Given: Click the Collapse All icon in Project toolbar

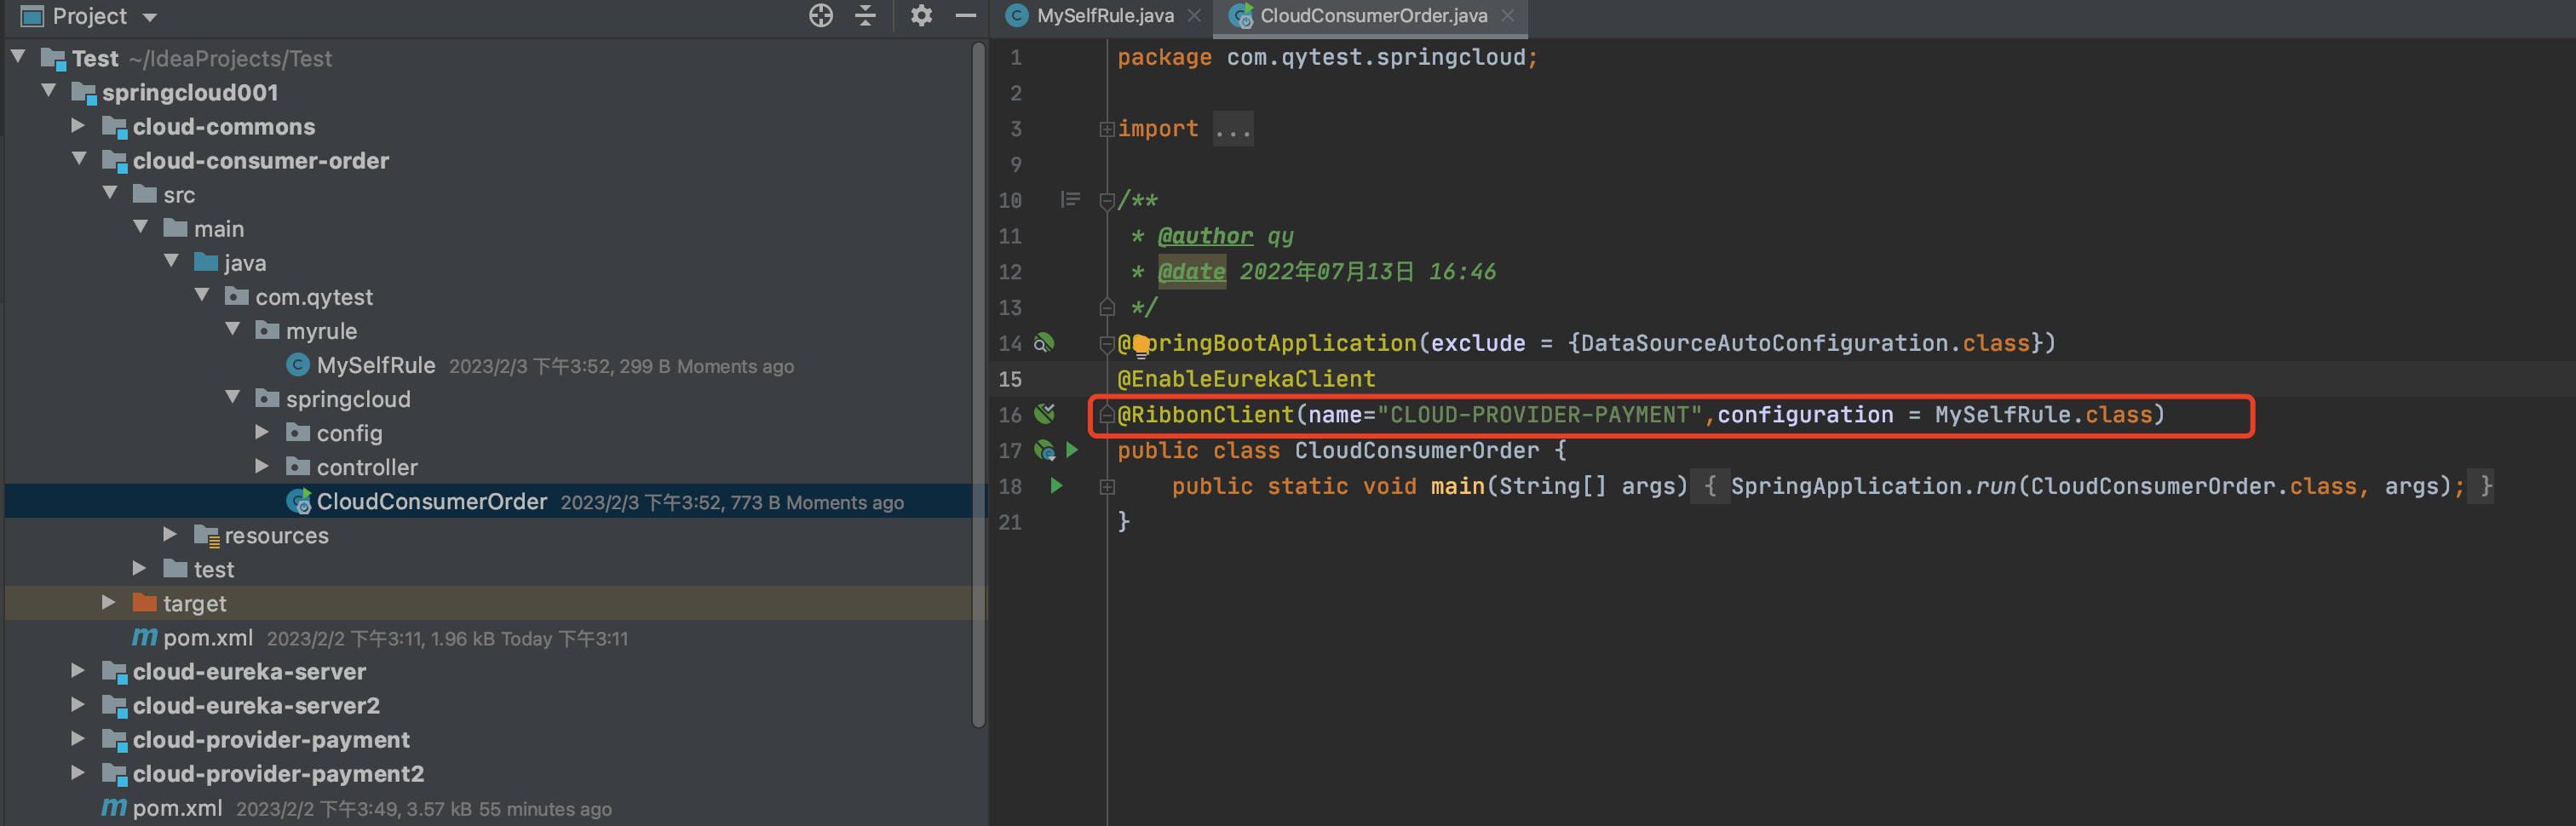Looking at the screenshot, I should (x=866, y=15).
